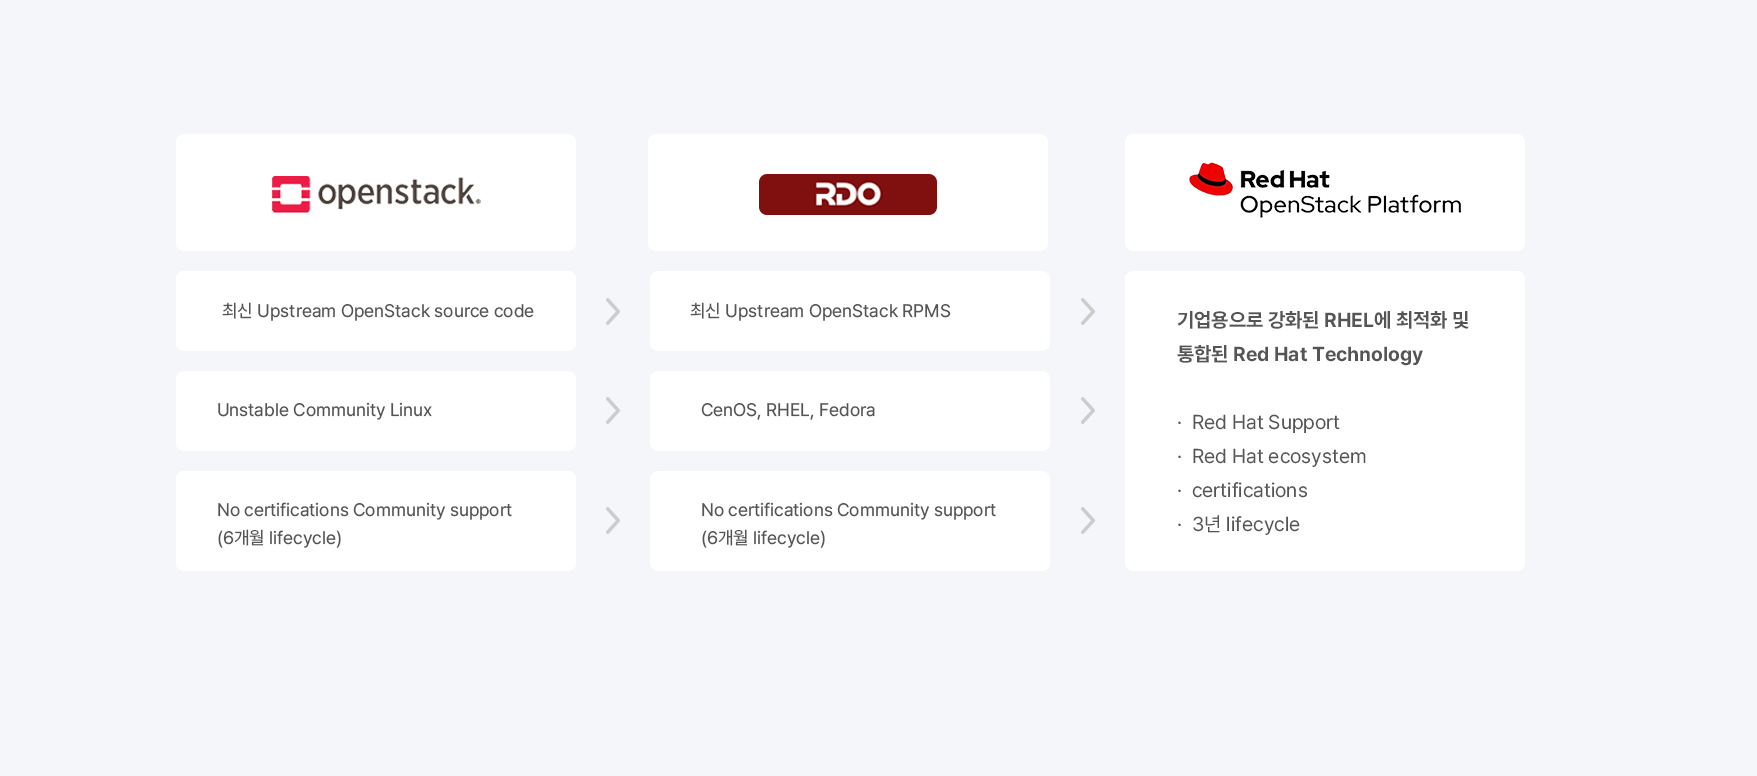This screenshot has height=776, width=1757.
Task: Select the openstack column 'No certifications Community support' text
Action: [364, 510]
